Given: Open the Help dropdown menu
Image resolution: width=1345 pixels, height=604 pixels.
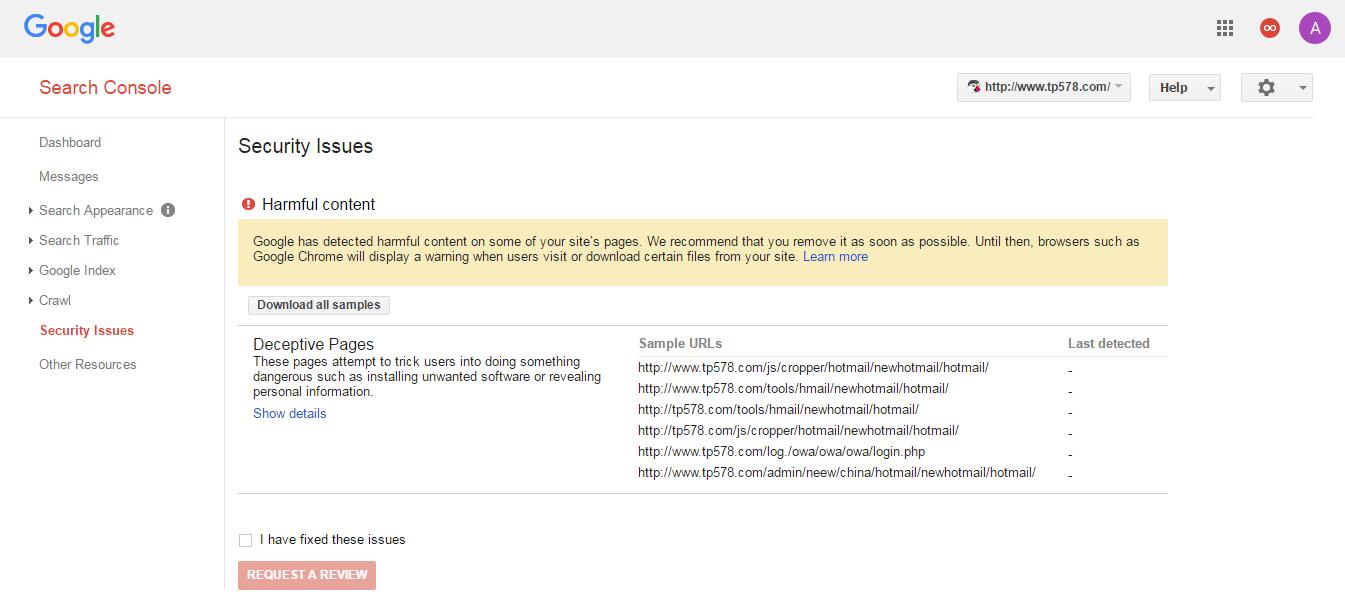Looking at the screenshot, I should point(1184,87).
